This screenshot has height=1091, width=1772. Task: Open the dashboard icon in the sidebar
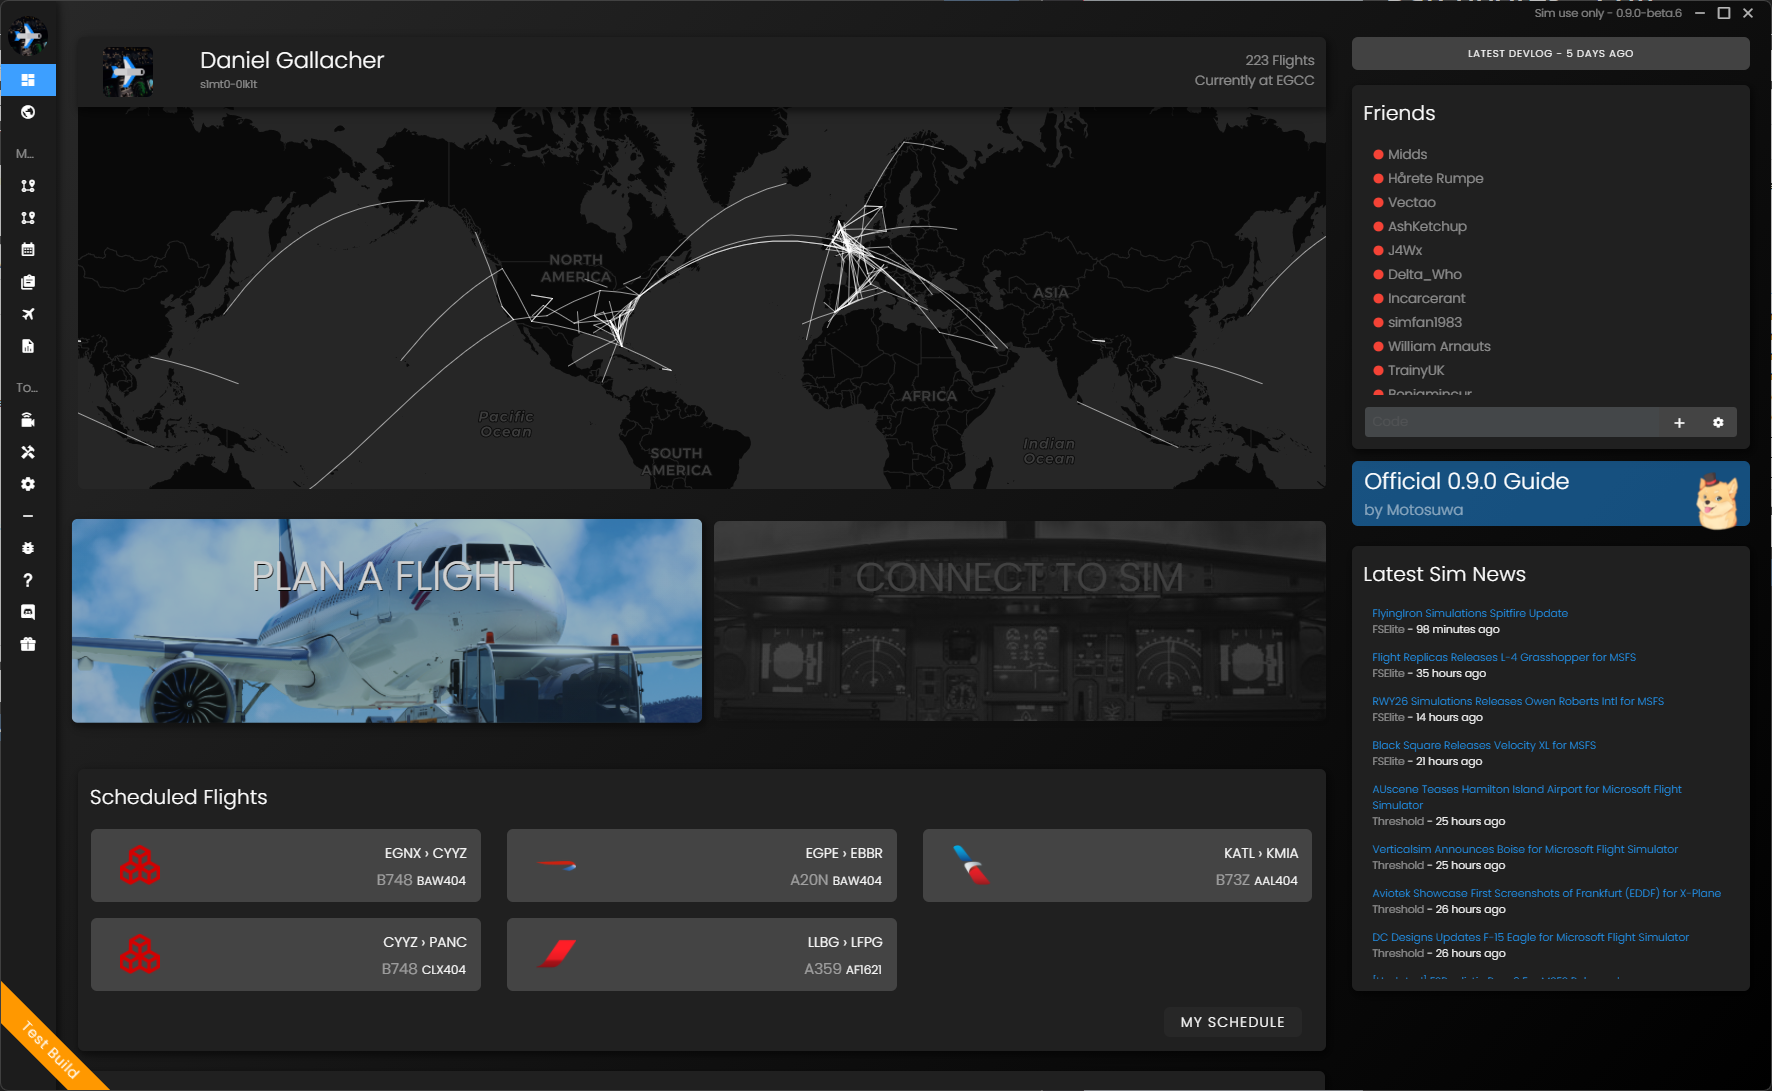pos(28,80)
